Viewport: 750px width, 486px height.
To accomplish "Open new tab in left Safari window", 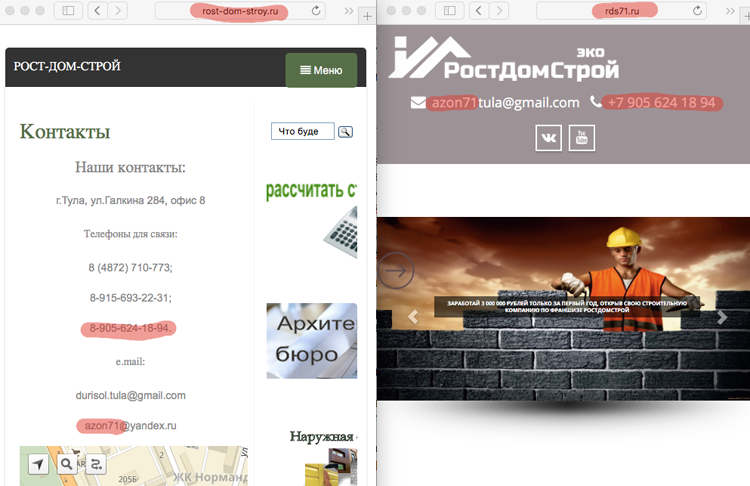I will pos(367,16).
